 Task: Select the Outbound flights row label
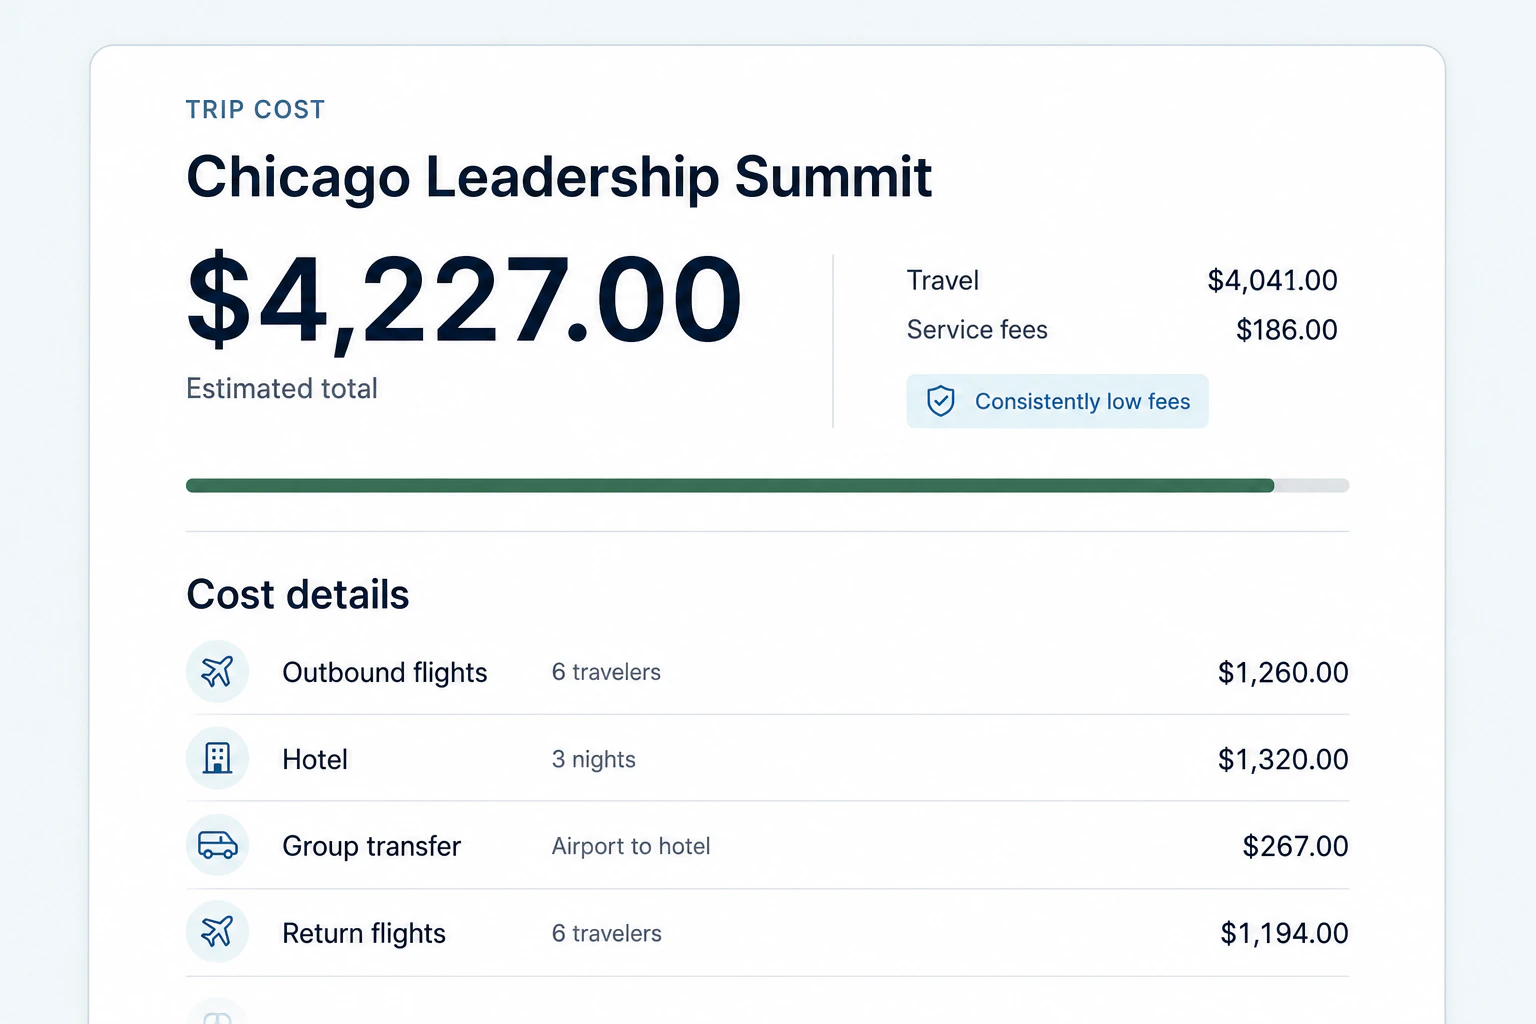385,672
